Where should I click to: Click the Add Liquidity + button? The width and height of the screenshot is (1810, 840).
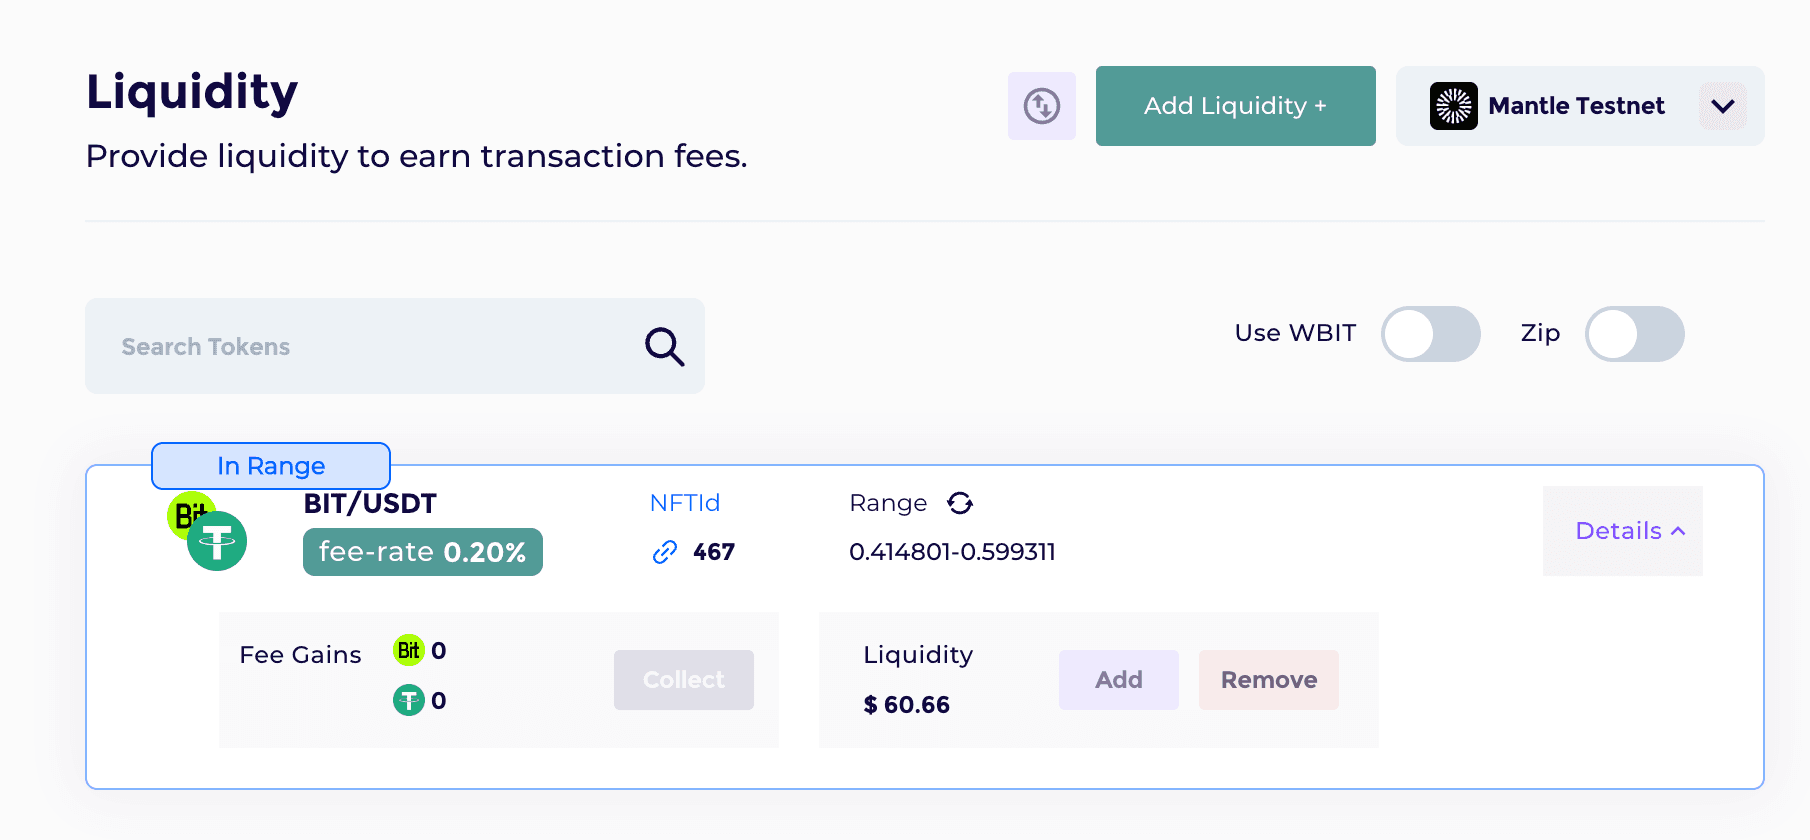(1235, 106)
